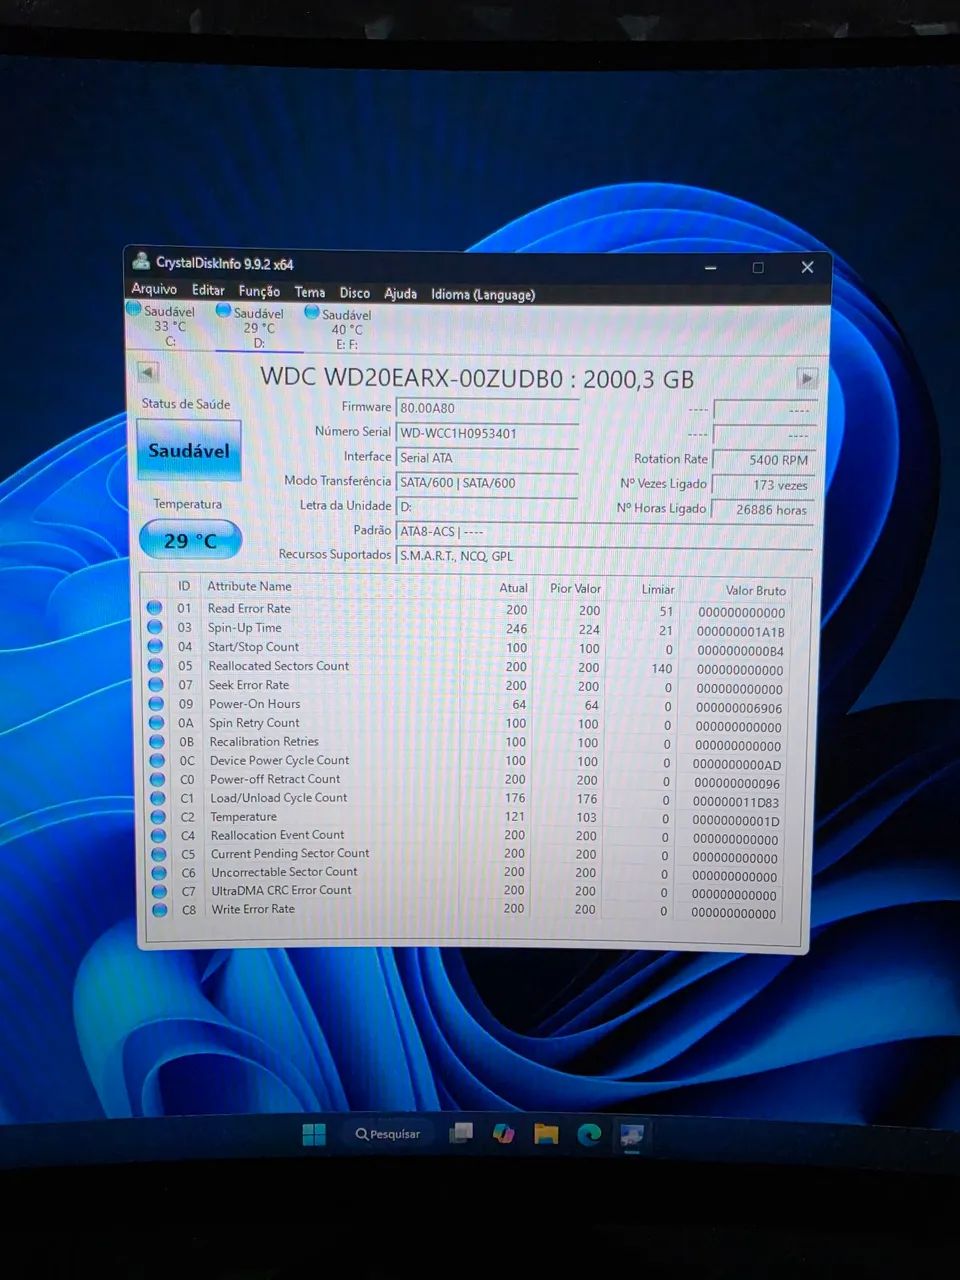Open the Tema menu

pos(310,292)
